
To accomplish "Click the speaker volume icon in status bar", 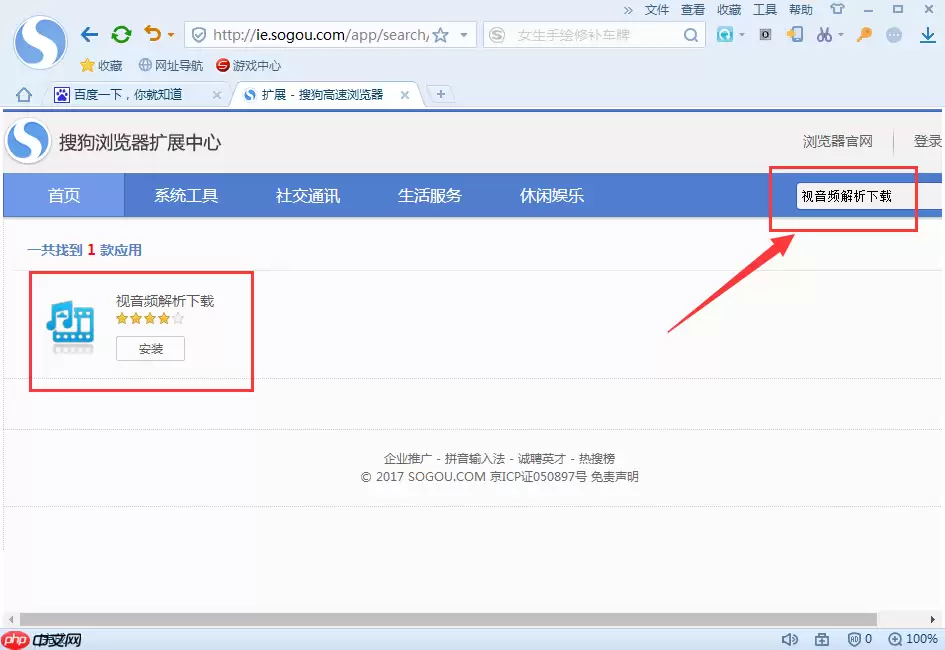I will [x=790, y=638].
